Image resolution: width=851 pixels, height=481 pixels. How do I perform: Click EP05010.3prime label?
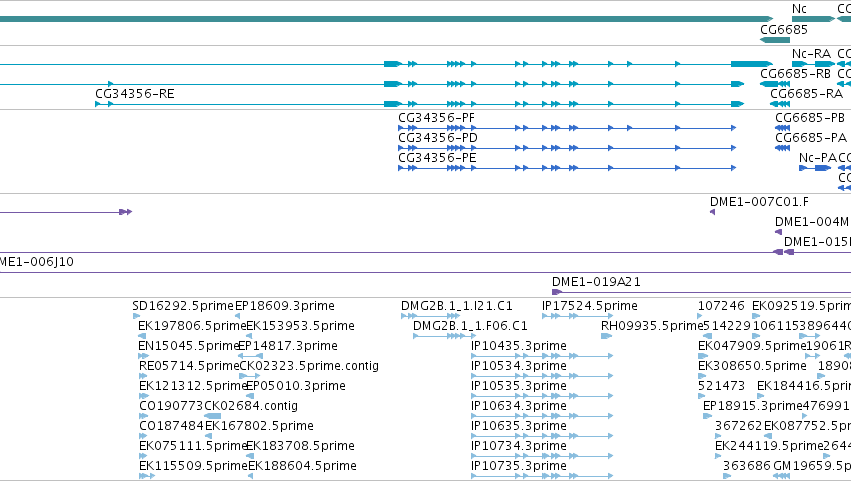296,386
